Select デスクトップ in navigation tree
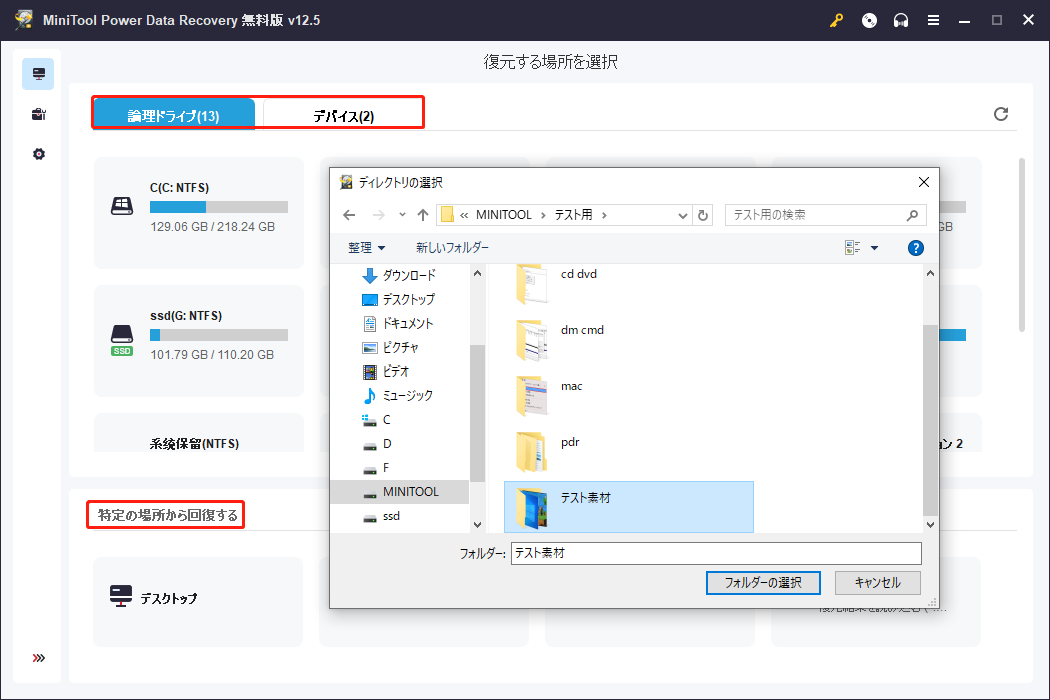The height and width of the screenshot is (700, 1050). [398, 299]
